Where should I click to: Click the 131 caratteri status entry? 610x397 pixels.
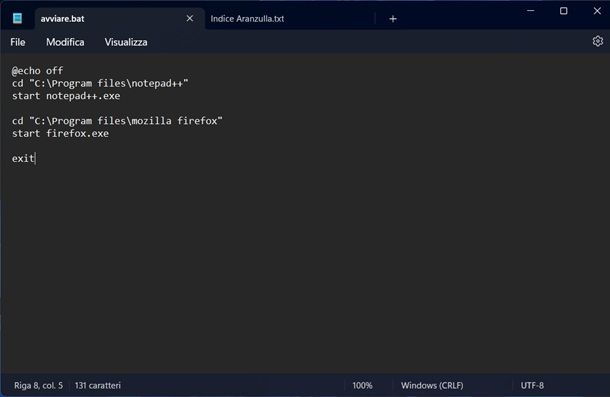[98, 385]
